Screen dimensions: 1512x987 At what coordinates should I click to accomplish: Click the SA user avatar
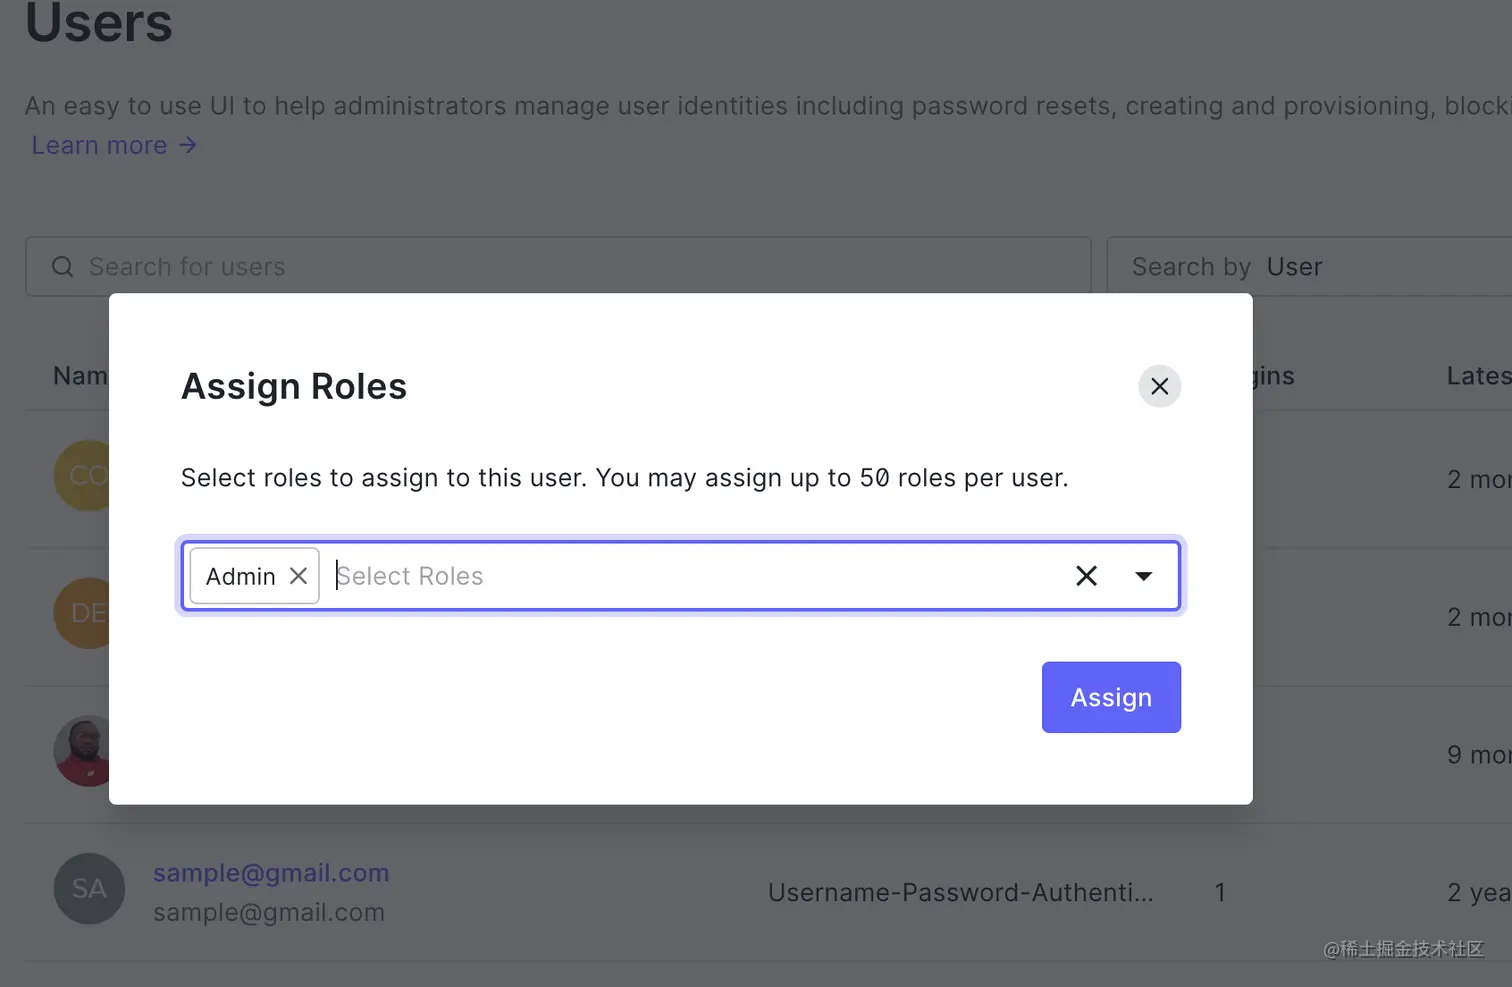(x=89, y=889)
